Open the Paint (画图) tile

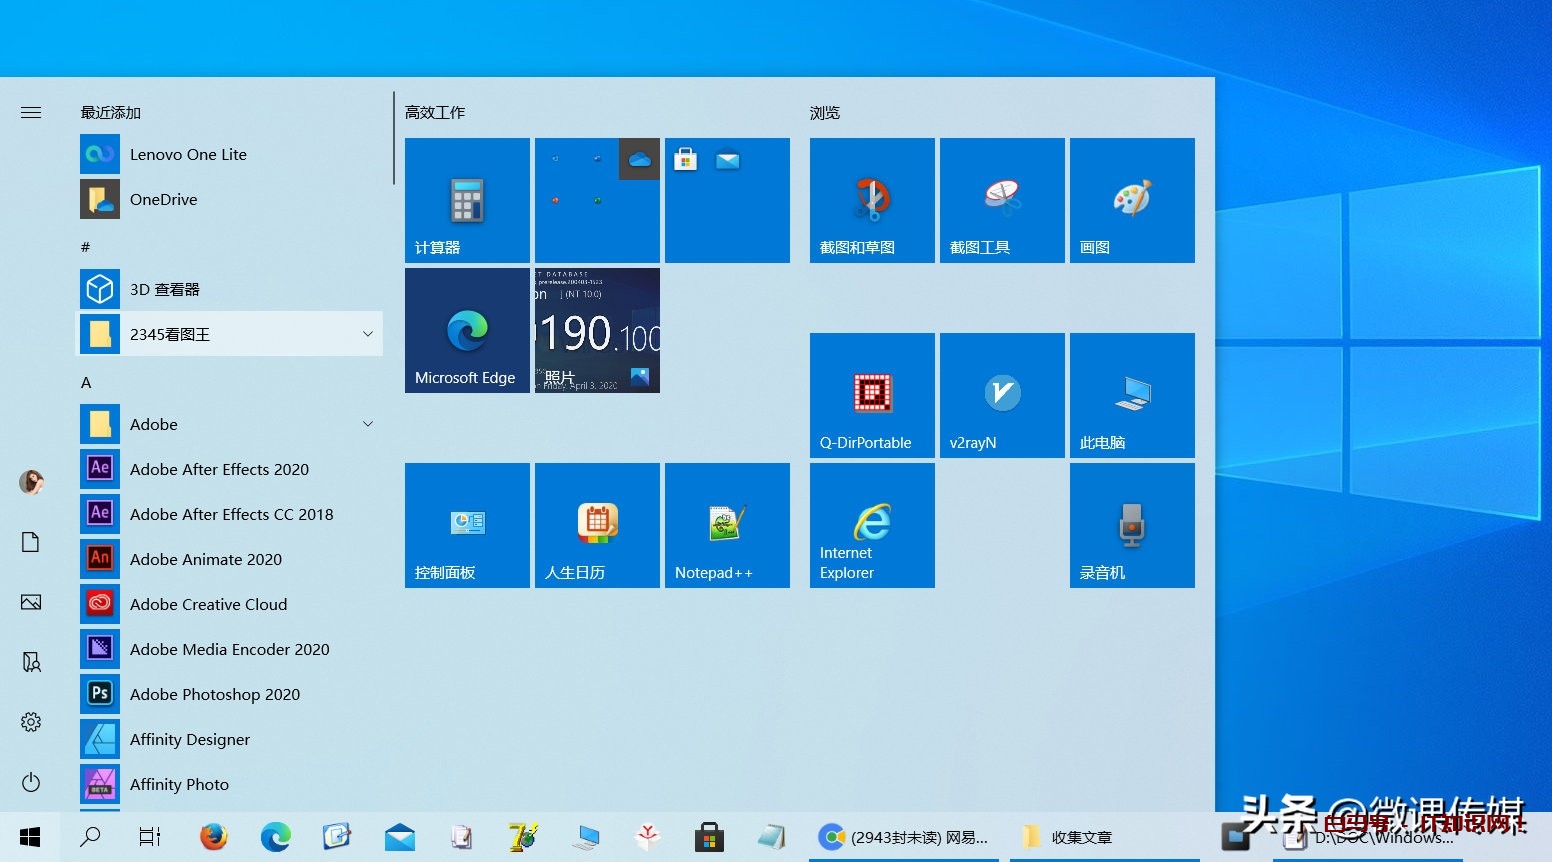[x=1132, y=200]
